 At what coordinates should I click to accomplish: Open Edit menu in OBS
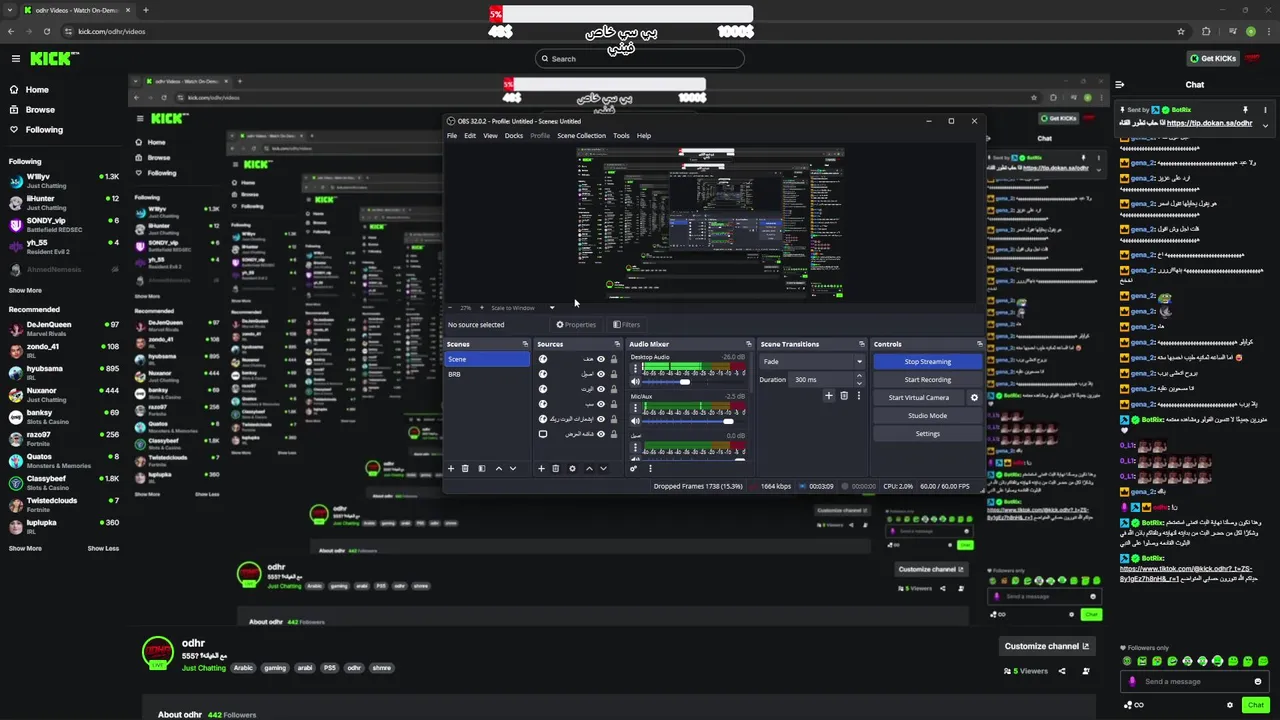[x=470, y=135]
